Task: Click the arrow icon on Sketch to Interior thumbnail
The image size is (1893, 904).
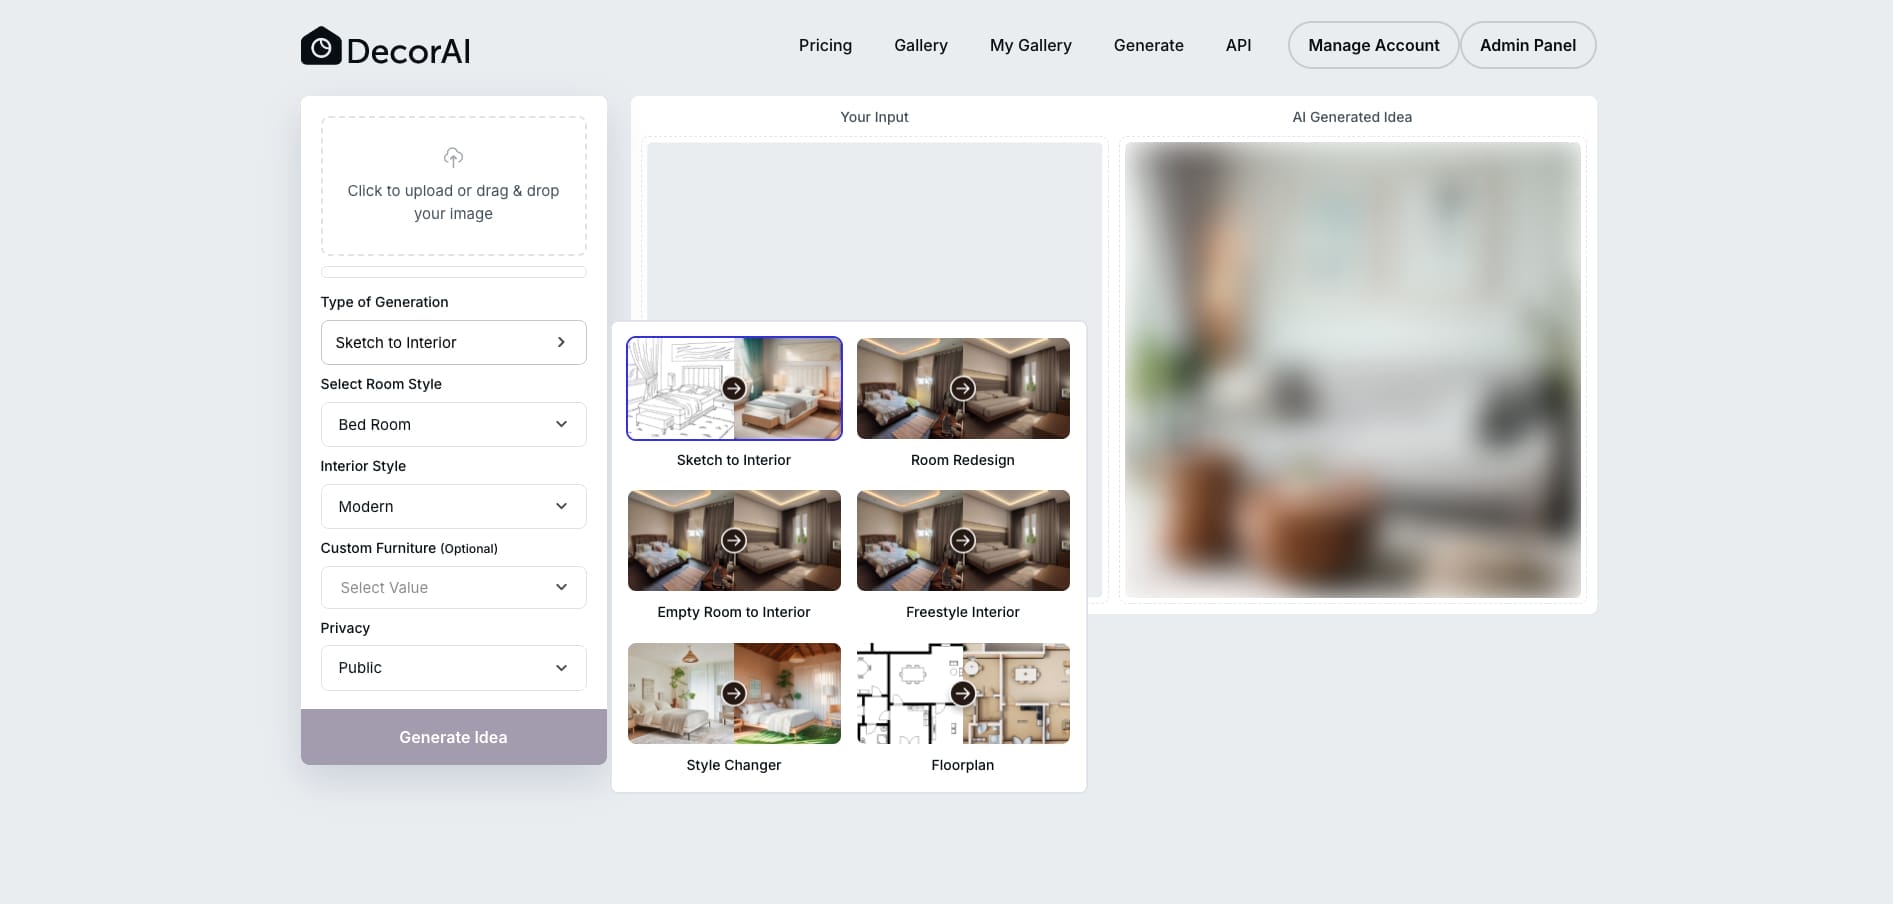Action: coord(734,388)
